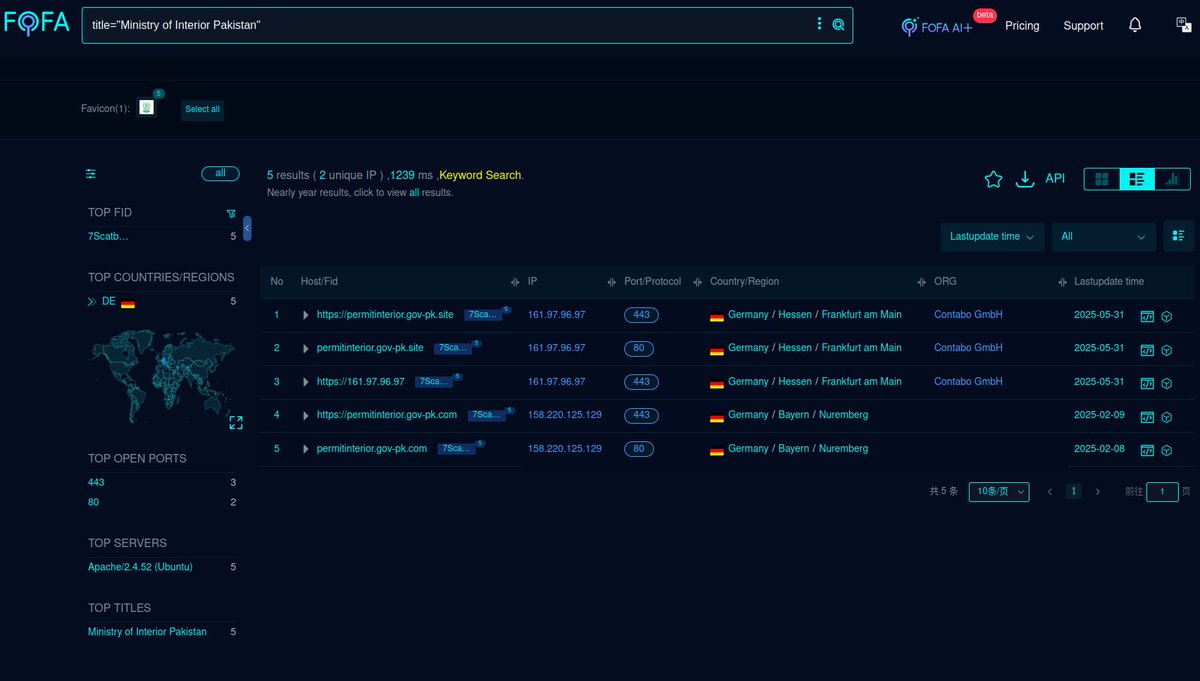
Task: Open cube icon for https://161.97.96.97 row
Action: [1166, 383]
